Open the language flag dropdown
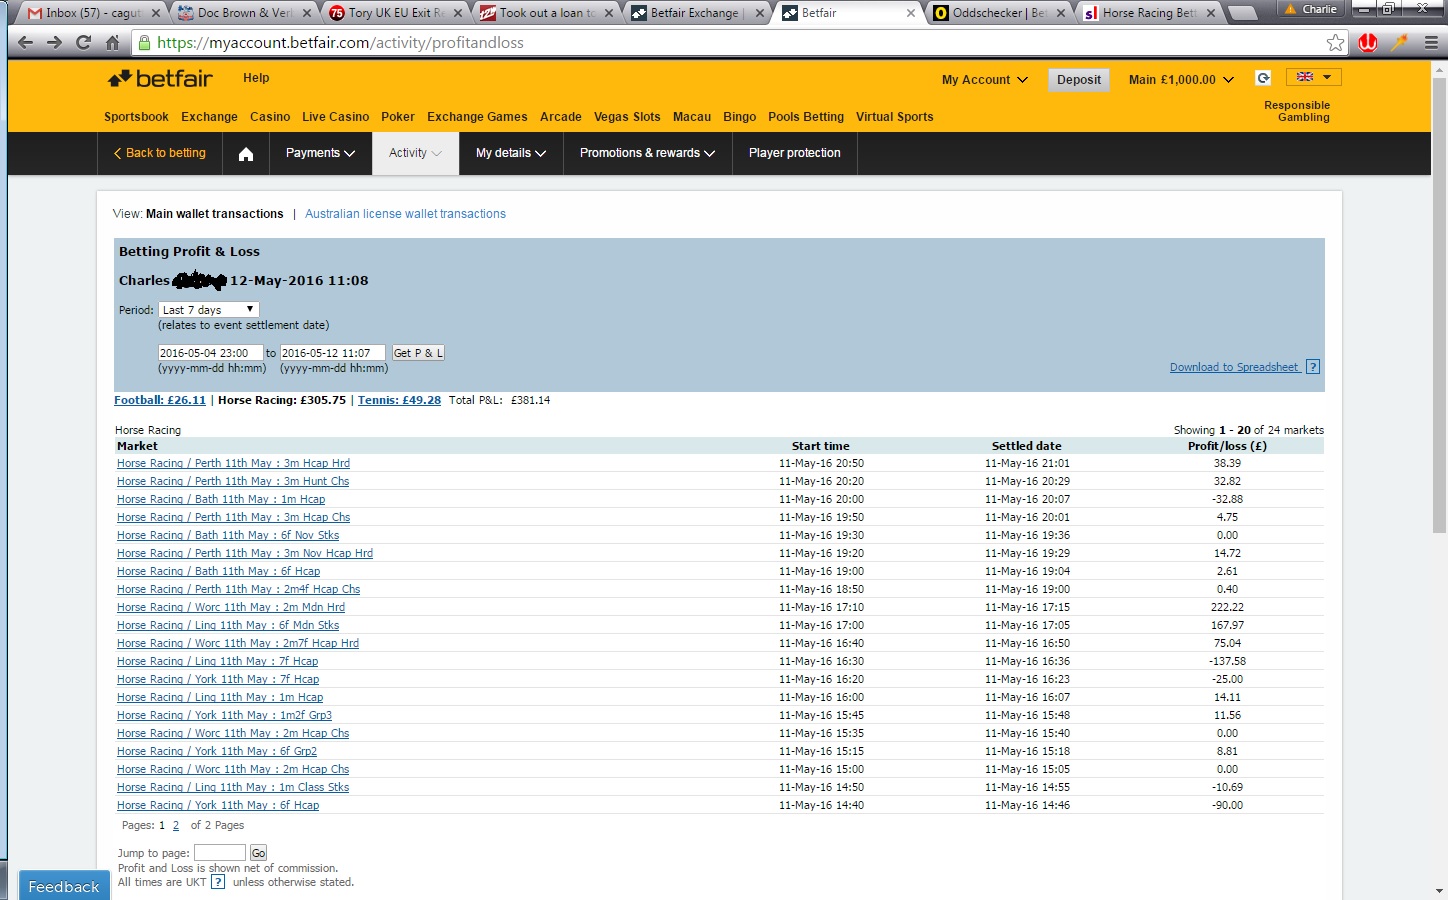This screenshot has height=900, width=1448. pyautogui.click(x=1313, y=77)
